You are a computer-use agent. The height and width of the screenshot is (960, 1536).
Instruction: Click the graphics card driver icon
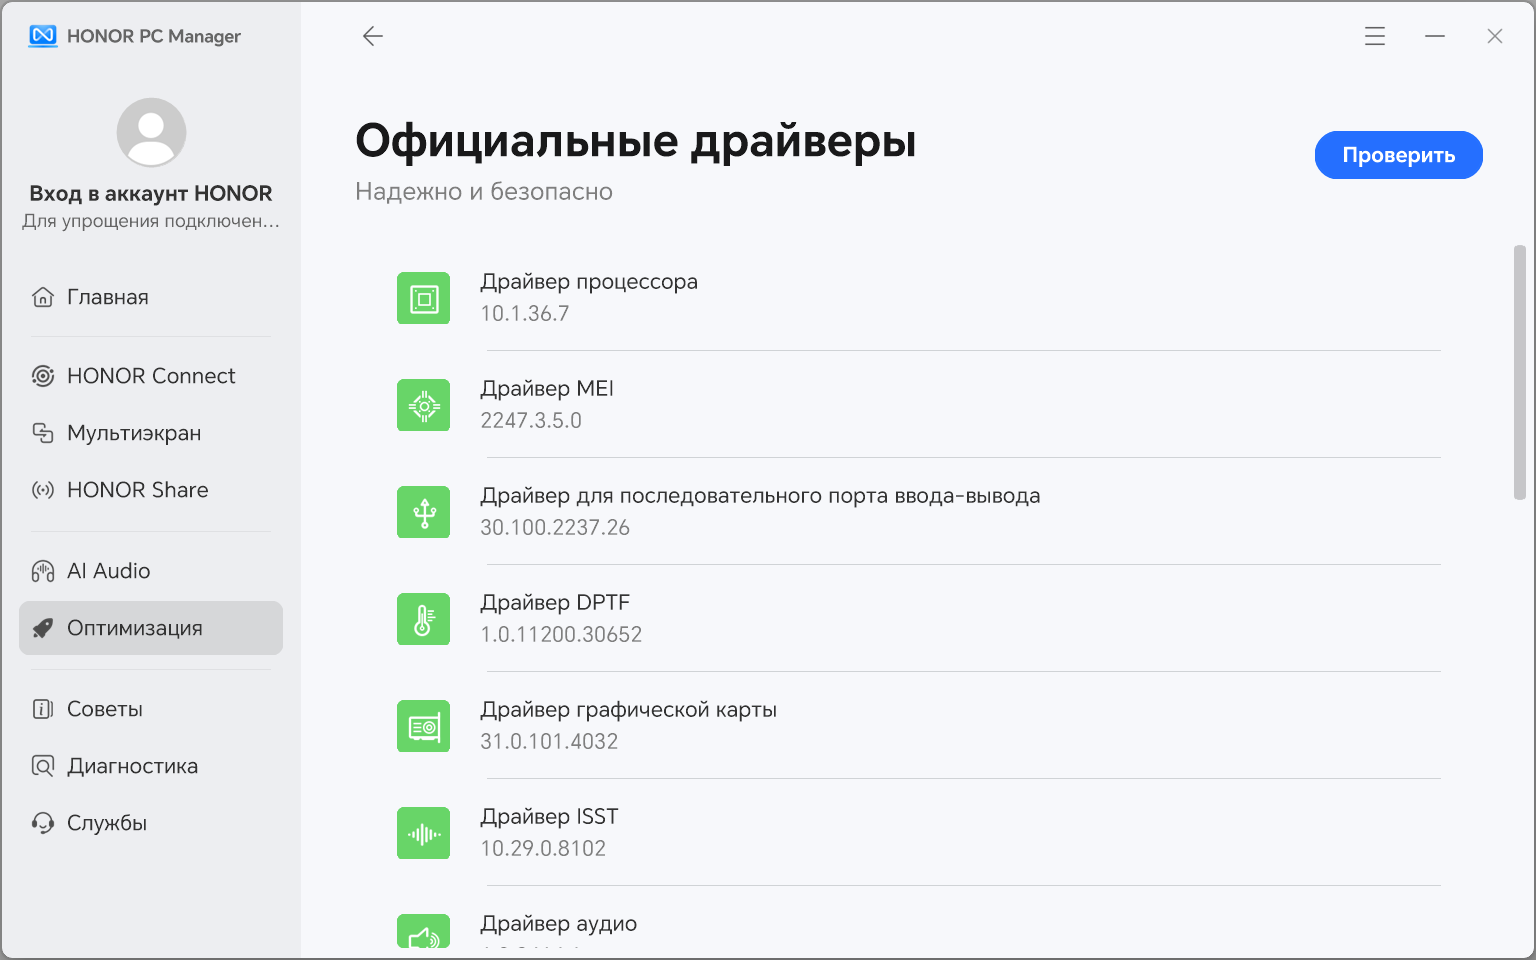424,726
